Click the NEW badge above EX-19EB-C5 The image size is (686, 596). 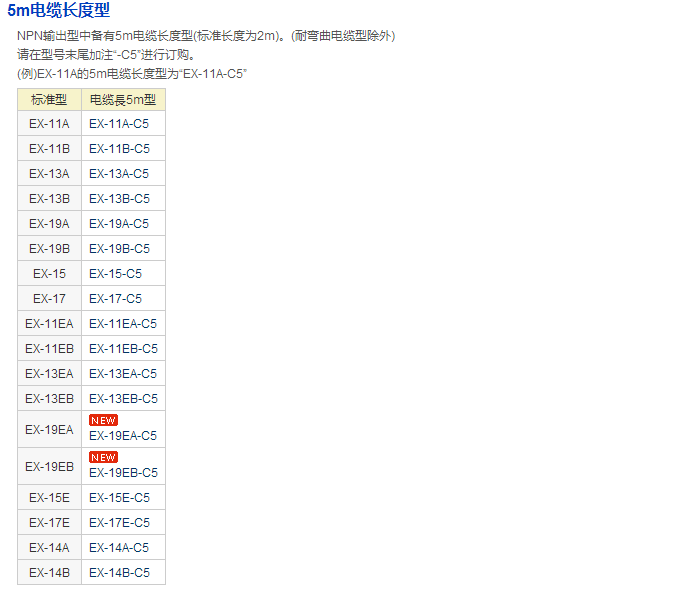[103, 457]
